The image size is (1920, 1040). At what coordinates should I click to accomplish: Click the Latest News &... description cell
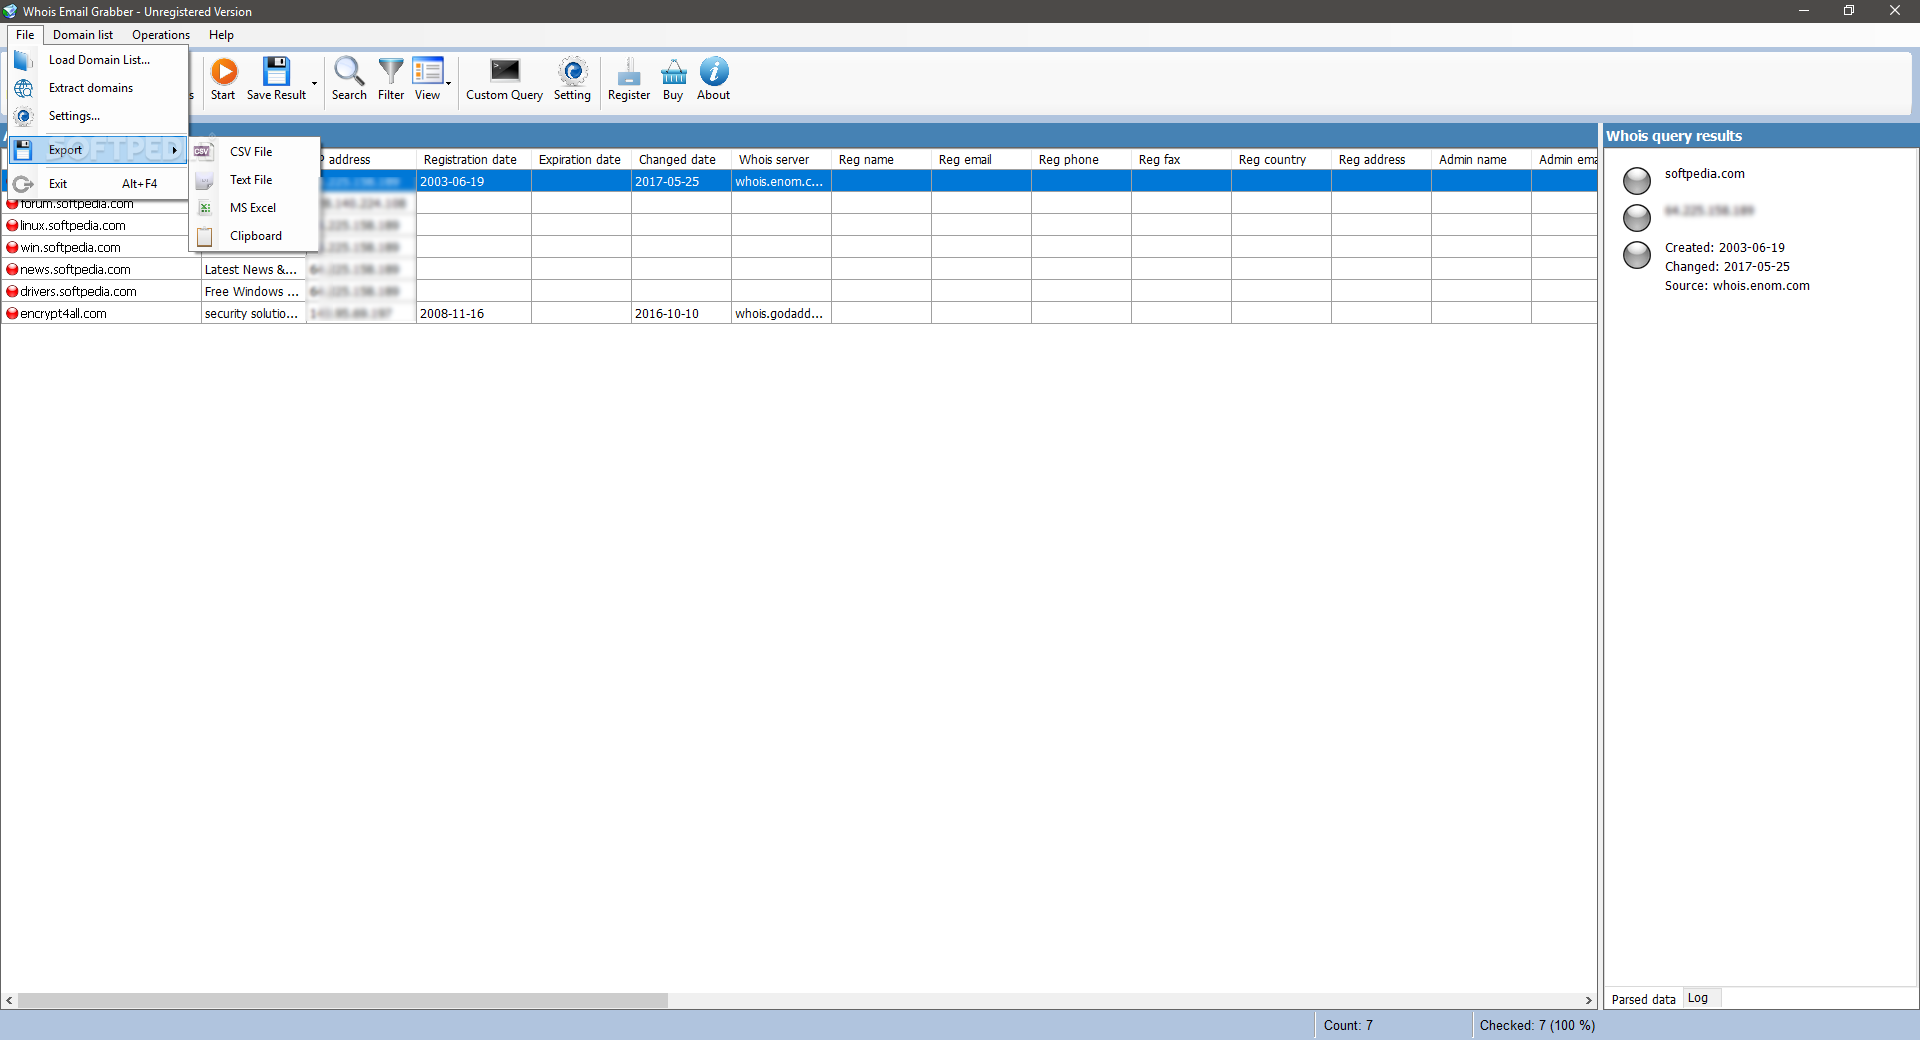[253, 270]
